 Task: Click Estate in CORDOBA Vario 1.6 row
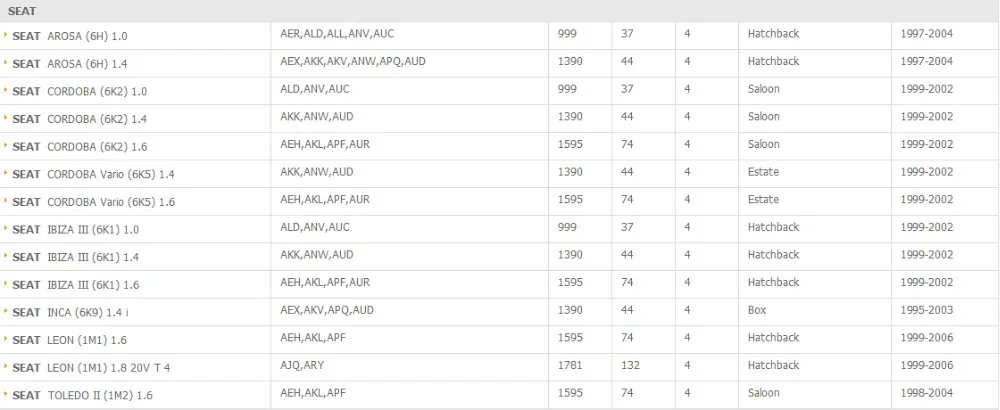coord(763,200)
